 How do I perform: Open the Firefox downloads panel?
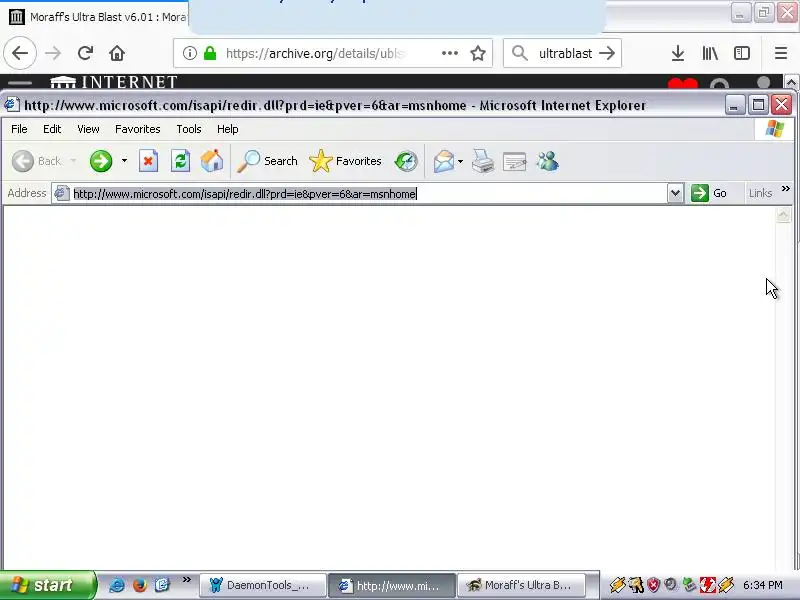pyautogui.click(x=678, y=53)
